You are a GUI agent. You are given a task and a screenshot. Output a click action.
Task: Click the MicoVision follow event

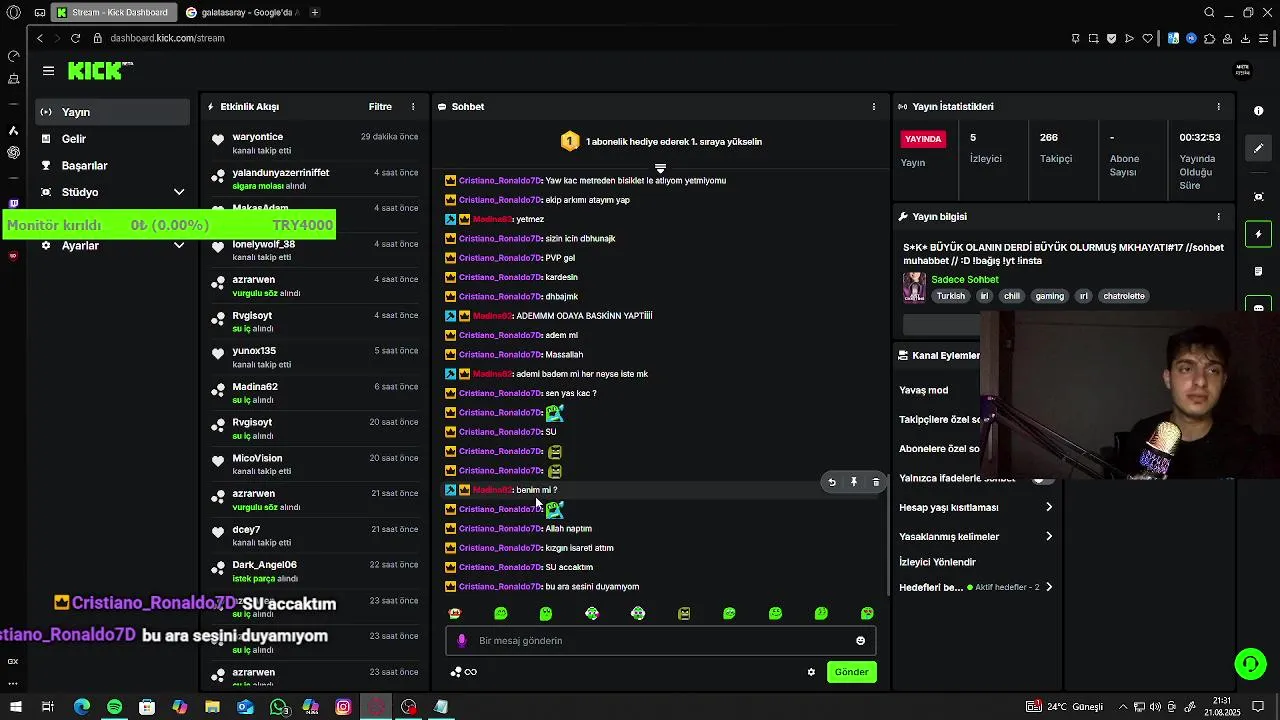(x=313, y=464)
